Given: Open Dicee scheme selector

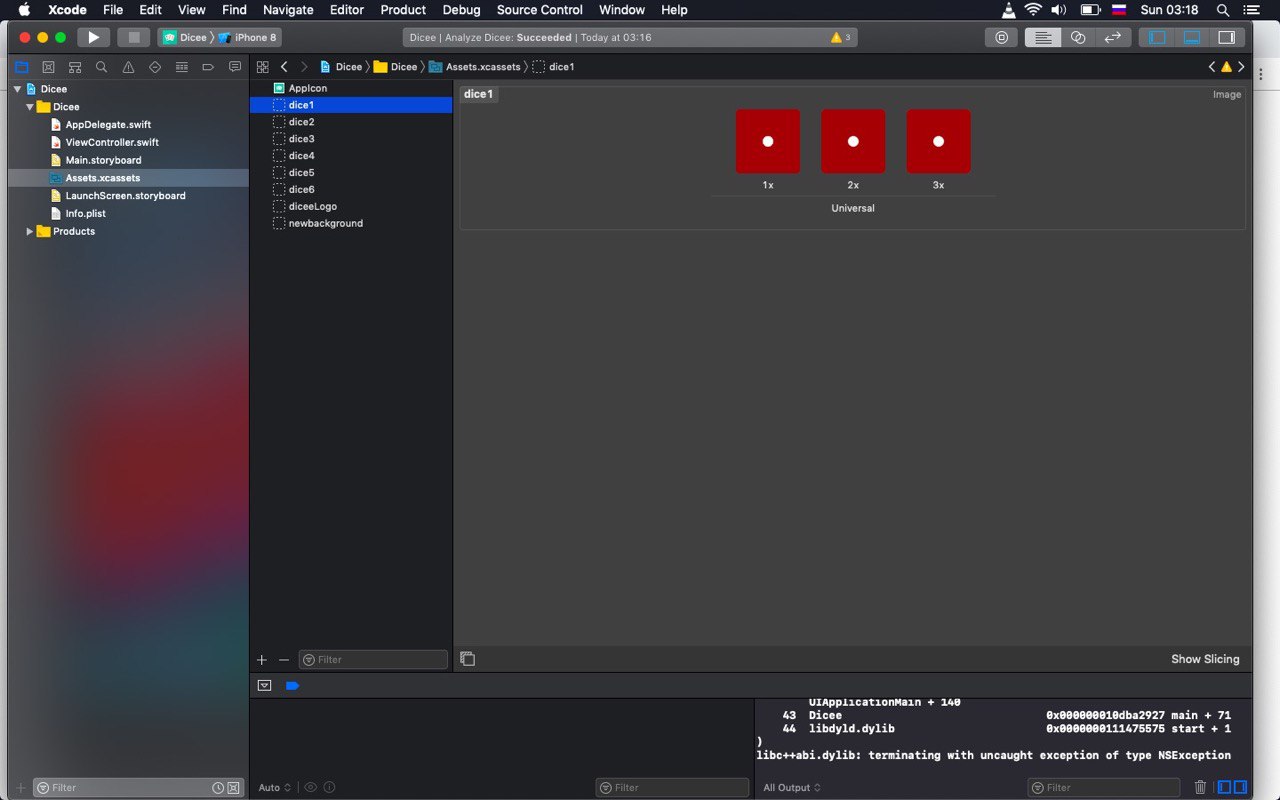Looking at the screenshot, I should 185,37.
